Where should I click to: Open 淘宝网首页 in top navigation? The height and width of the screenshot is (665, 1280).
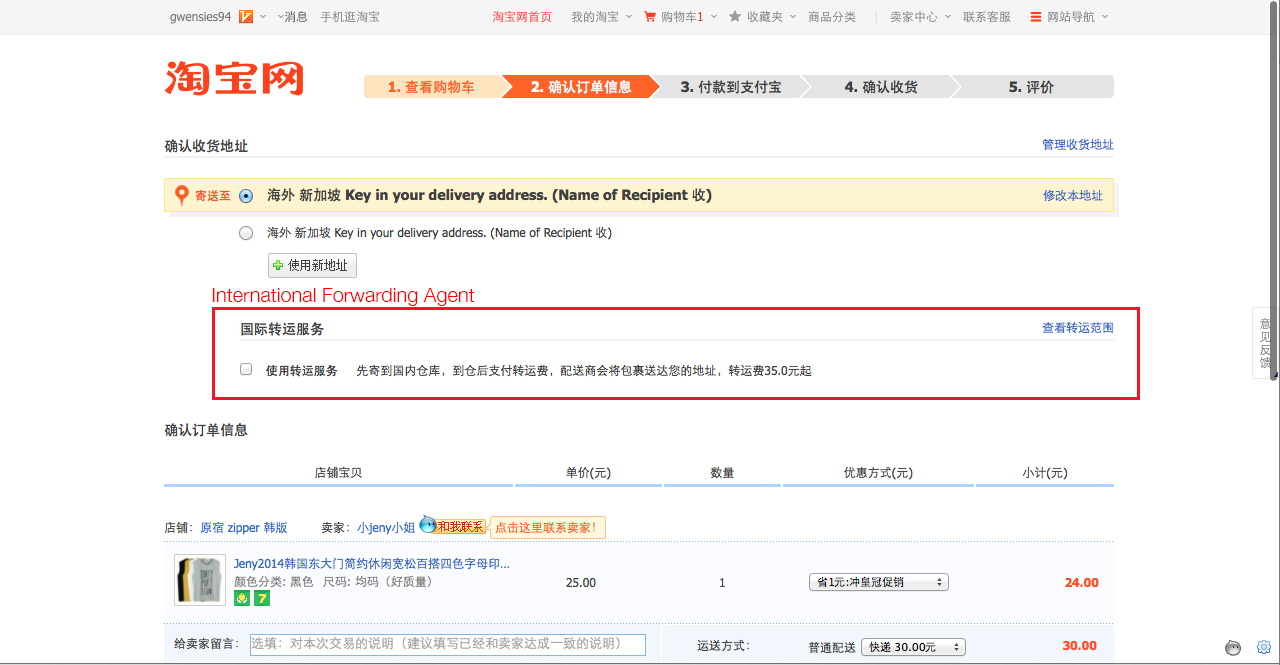522,16
